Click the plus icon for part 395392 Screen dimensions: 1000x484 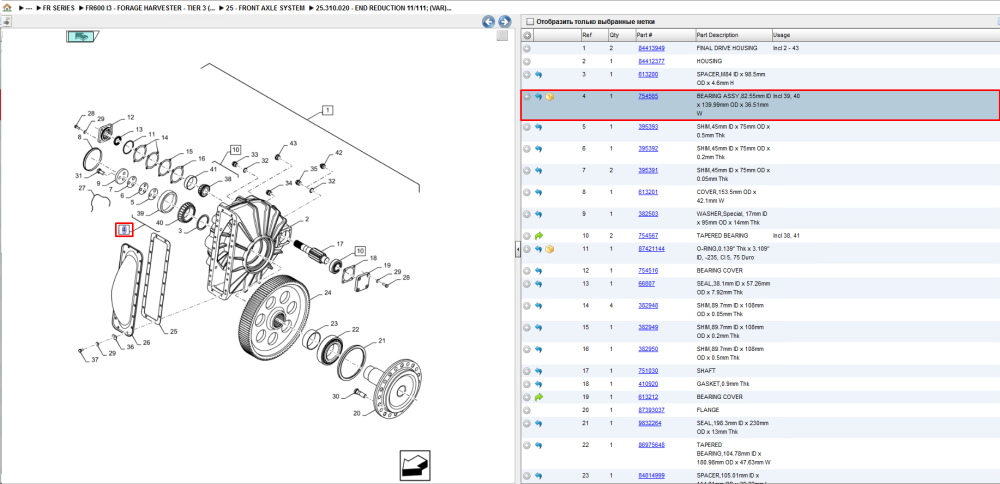pyautogui.click(x=527, y=149)
